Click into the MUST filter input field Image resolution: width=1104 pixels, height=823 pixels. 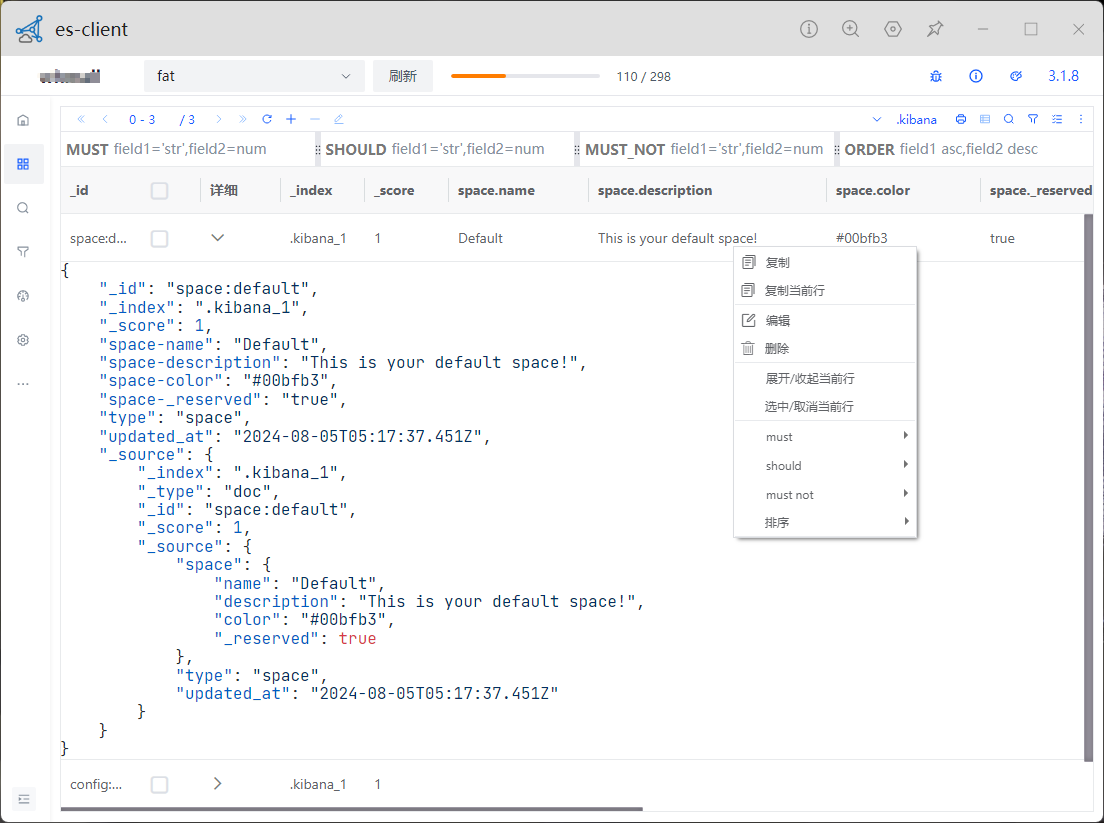(x=210, y=149)
